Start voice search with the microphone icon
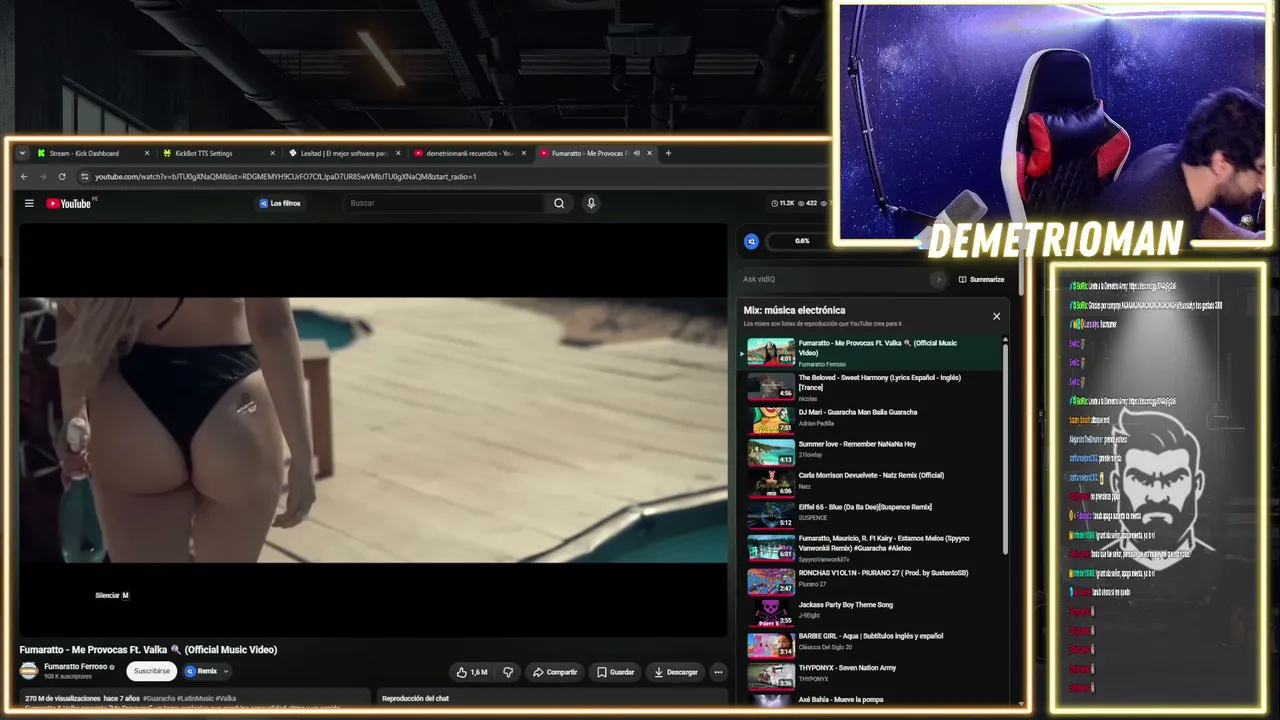 (x=591, y=203)
